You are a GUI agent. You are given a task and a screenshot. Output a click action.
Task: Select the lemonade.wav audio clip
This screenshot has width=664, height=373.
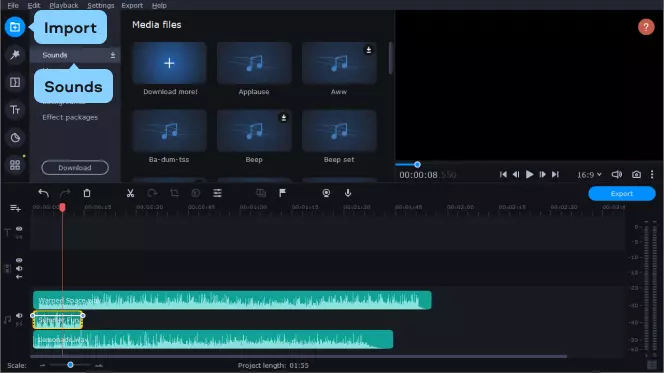click(213, 340)
